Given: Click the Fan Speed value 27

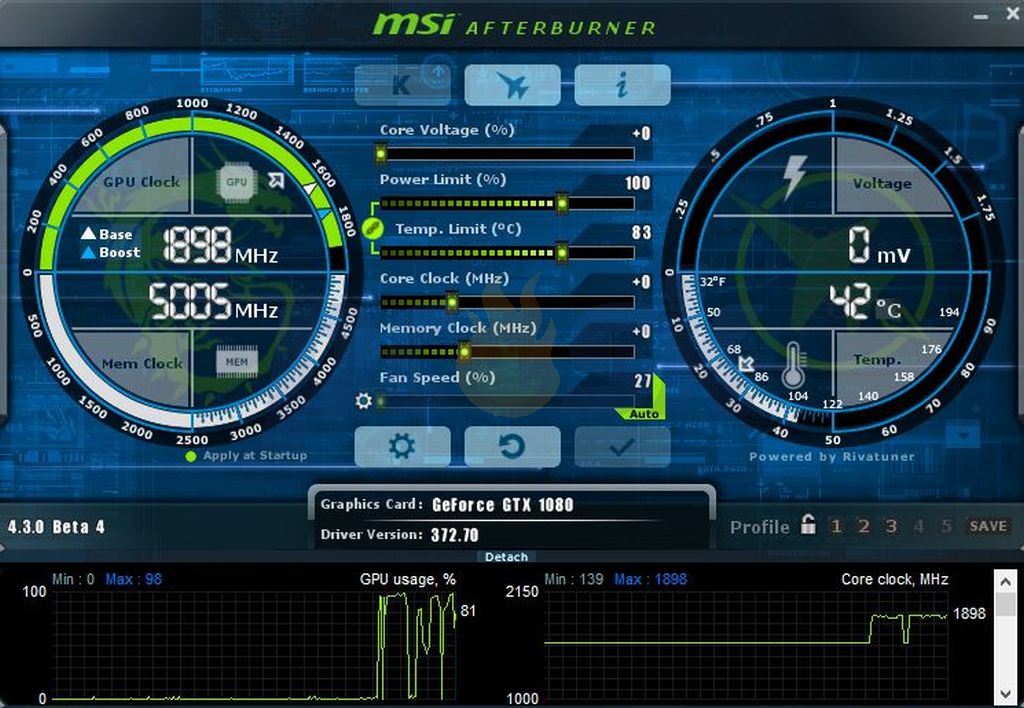Looking at the screenshot, I should point(643,380).
